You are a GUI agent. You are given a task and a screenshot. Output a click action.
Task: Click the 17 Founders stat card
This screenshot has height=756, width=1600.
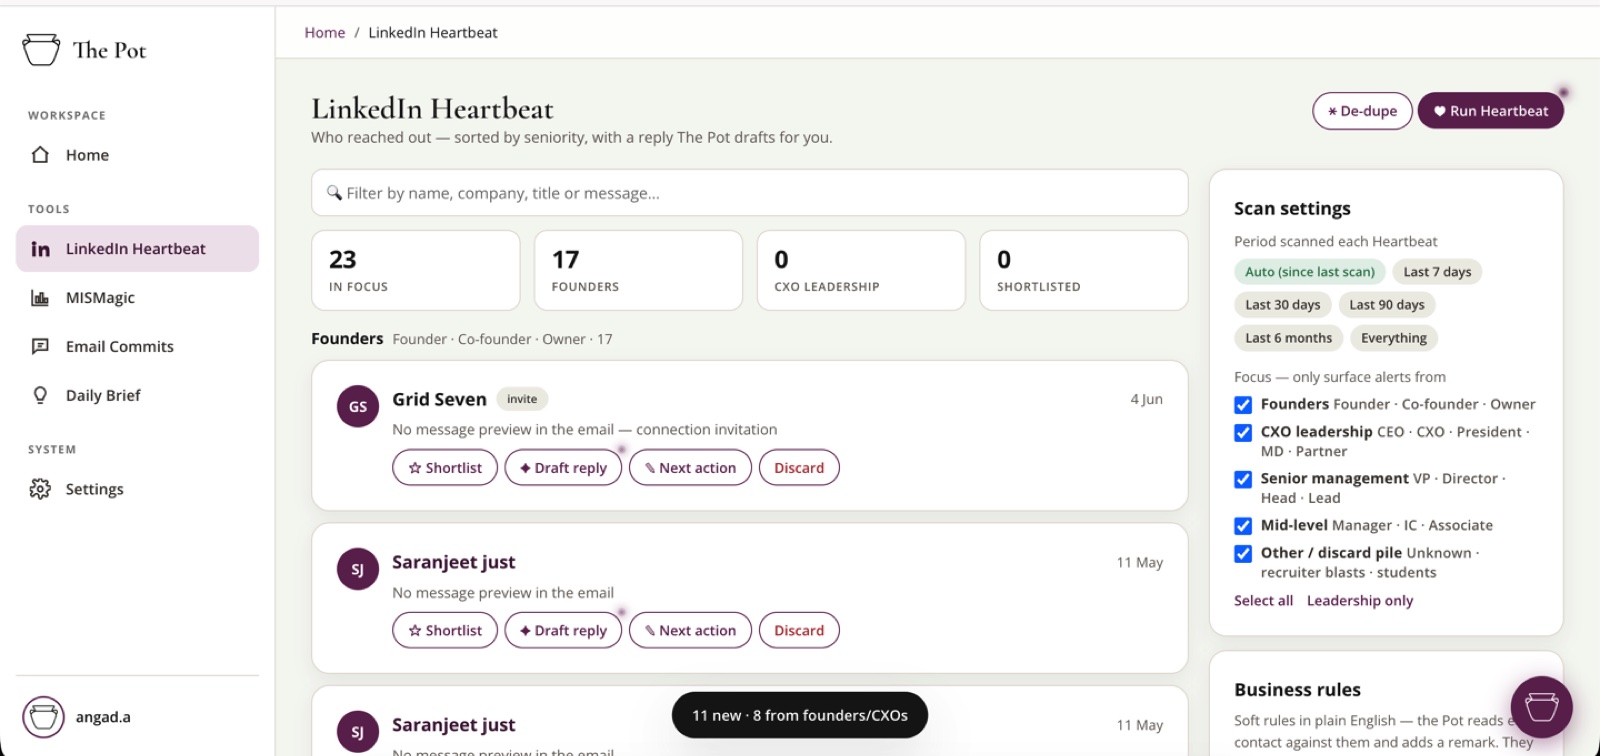coord(639,271)
